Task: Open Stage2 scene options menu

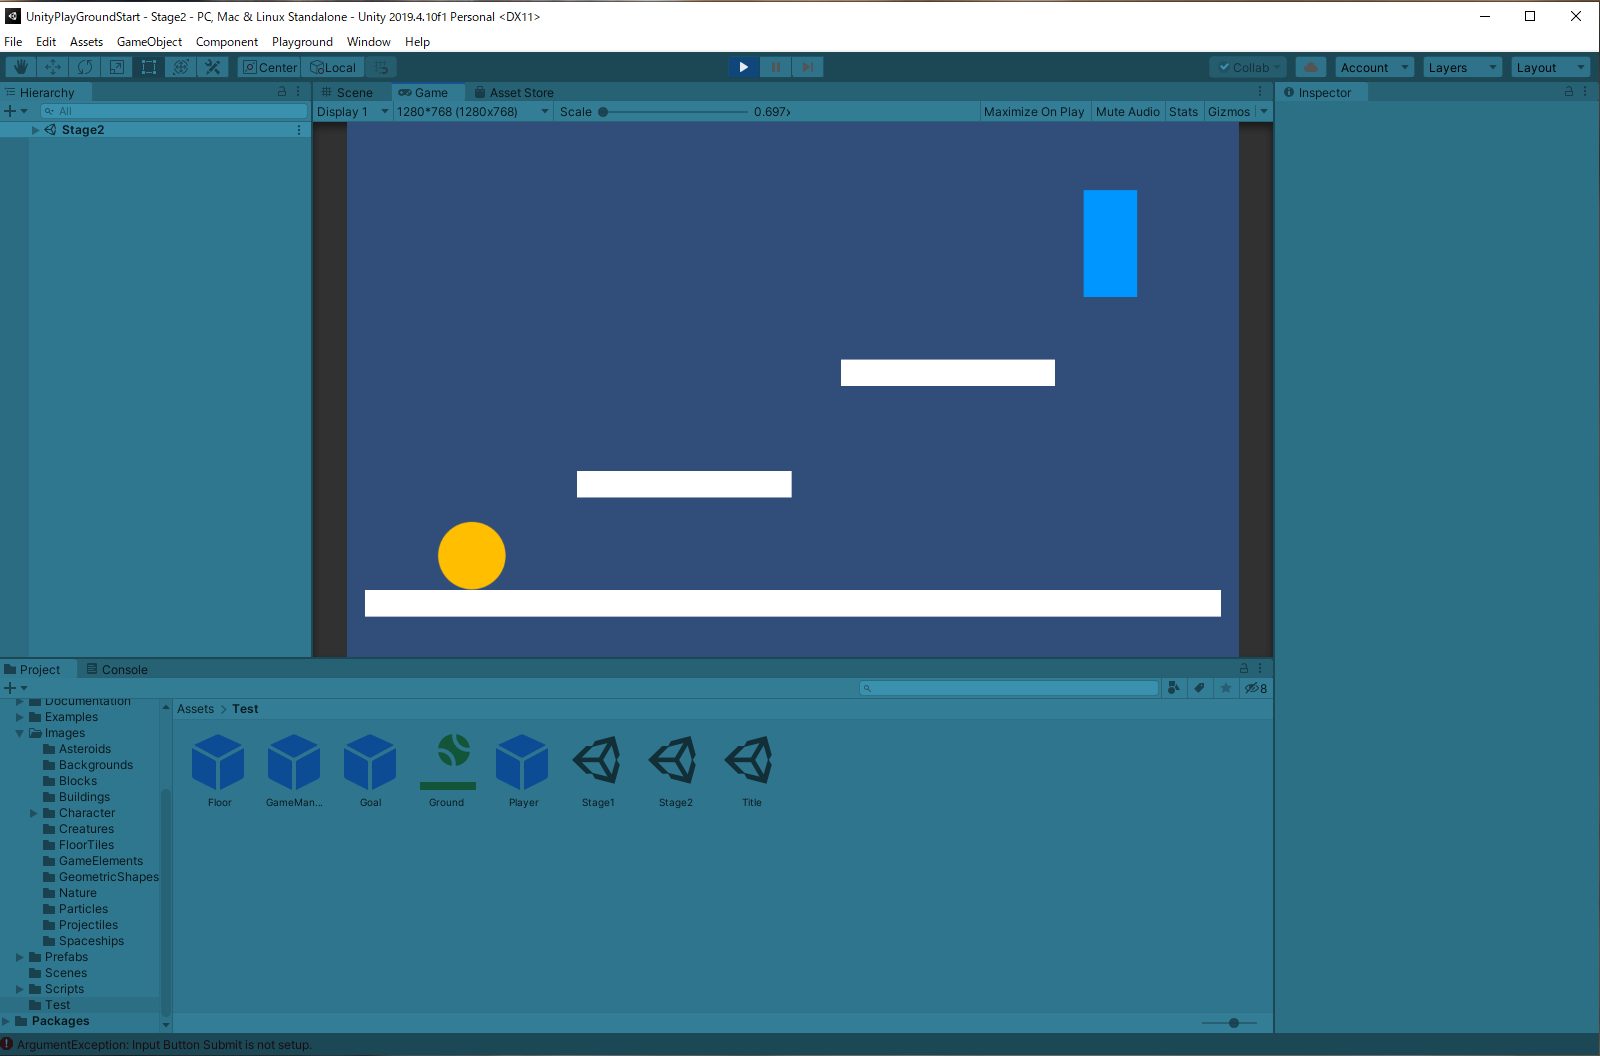Action: click(299, 130)
